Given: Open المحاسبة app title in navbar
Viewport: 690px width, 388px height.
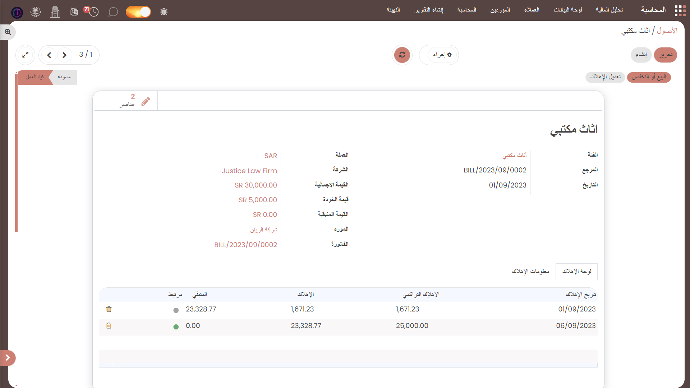Looking at the screenshot, I should [653, 10].
